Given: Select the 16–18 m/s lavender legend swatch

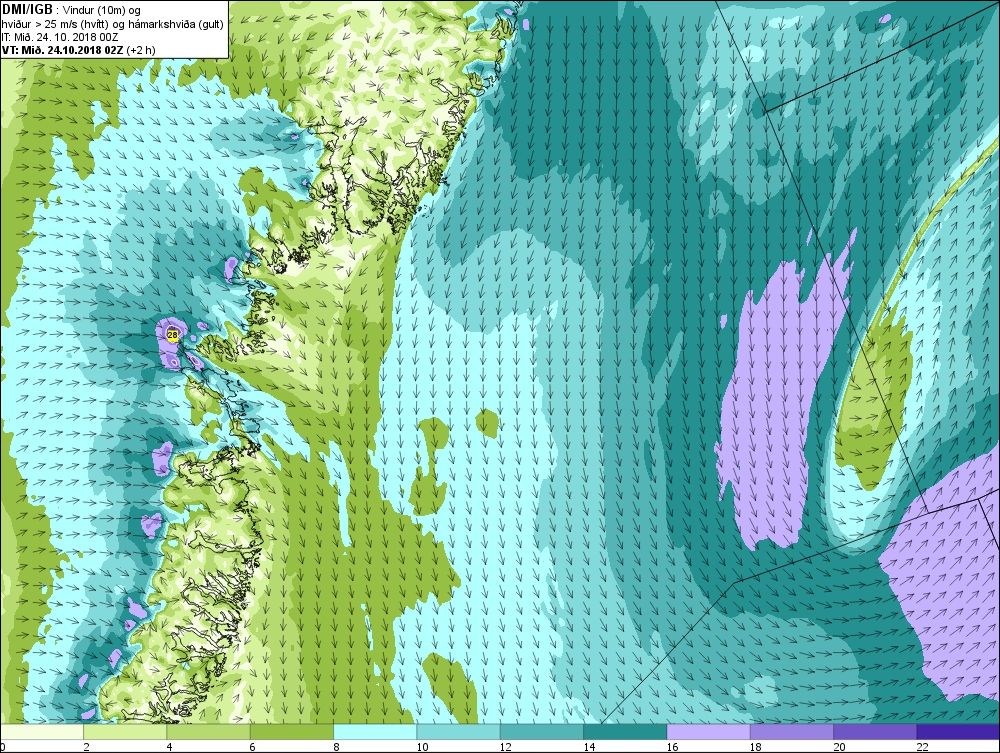Looking at the screenshot, I should pyautogui.click(x=708, y=731).
